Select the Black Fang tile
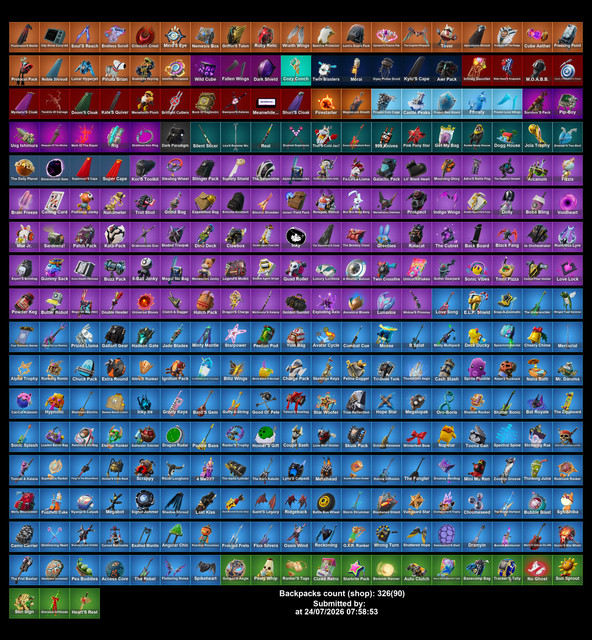The image size is (592, 640). (507, 237)
